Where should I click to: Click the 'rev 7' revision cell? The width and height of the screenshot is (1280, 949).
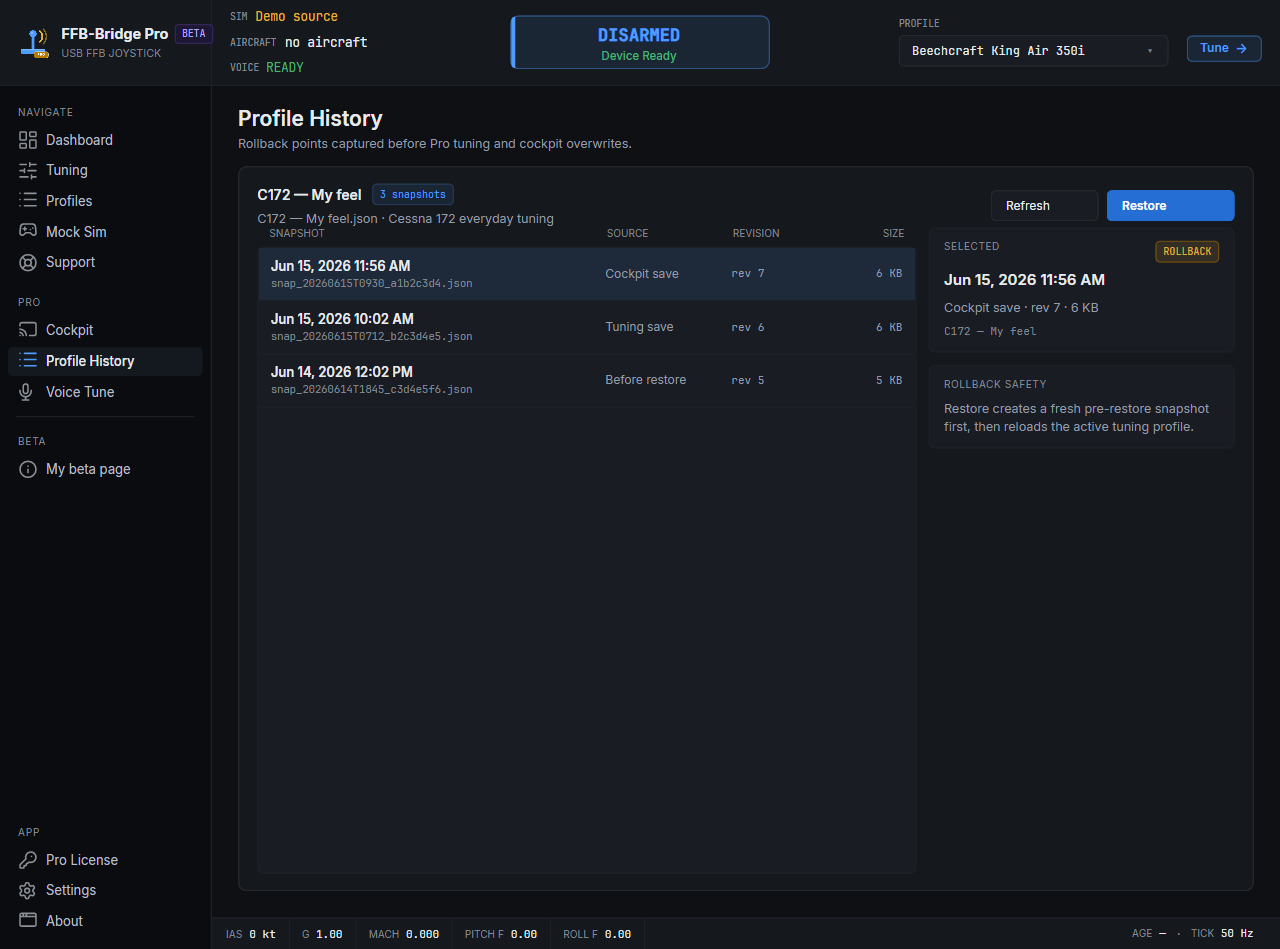[x=748, y=274]
